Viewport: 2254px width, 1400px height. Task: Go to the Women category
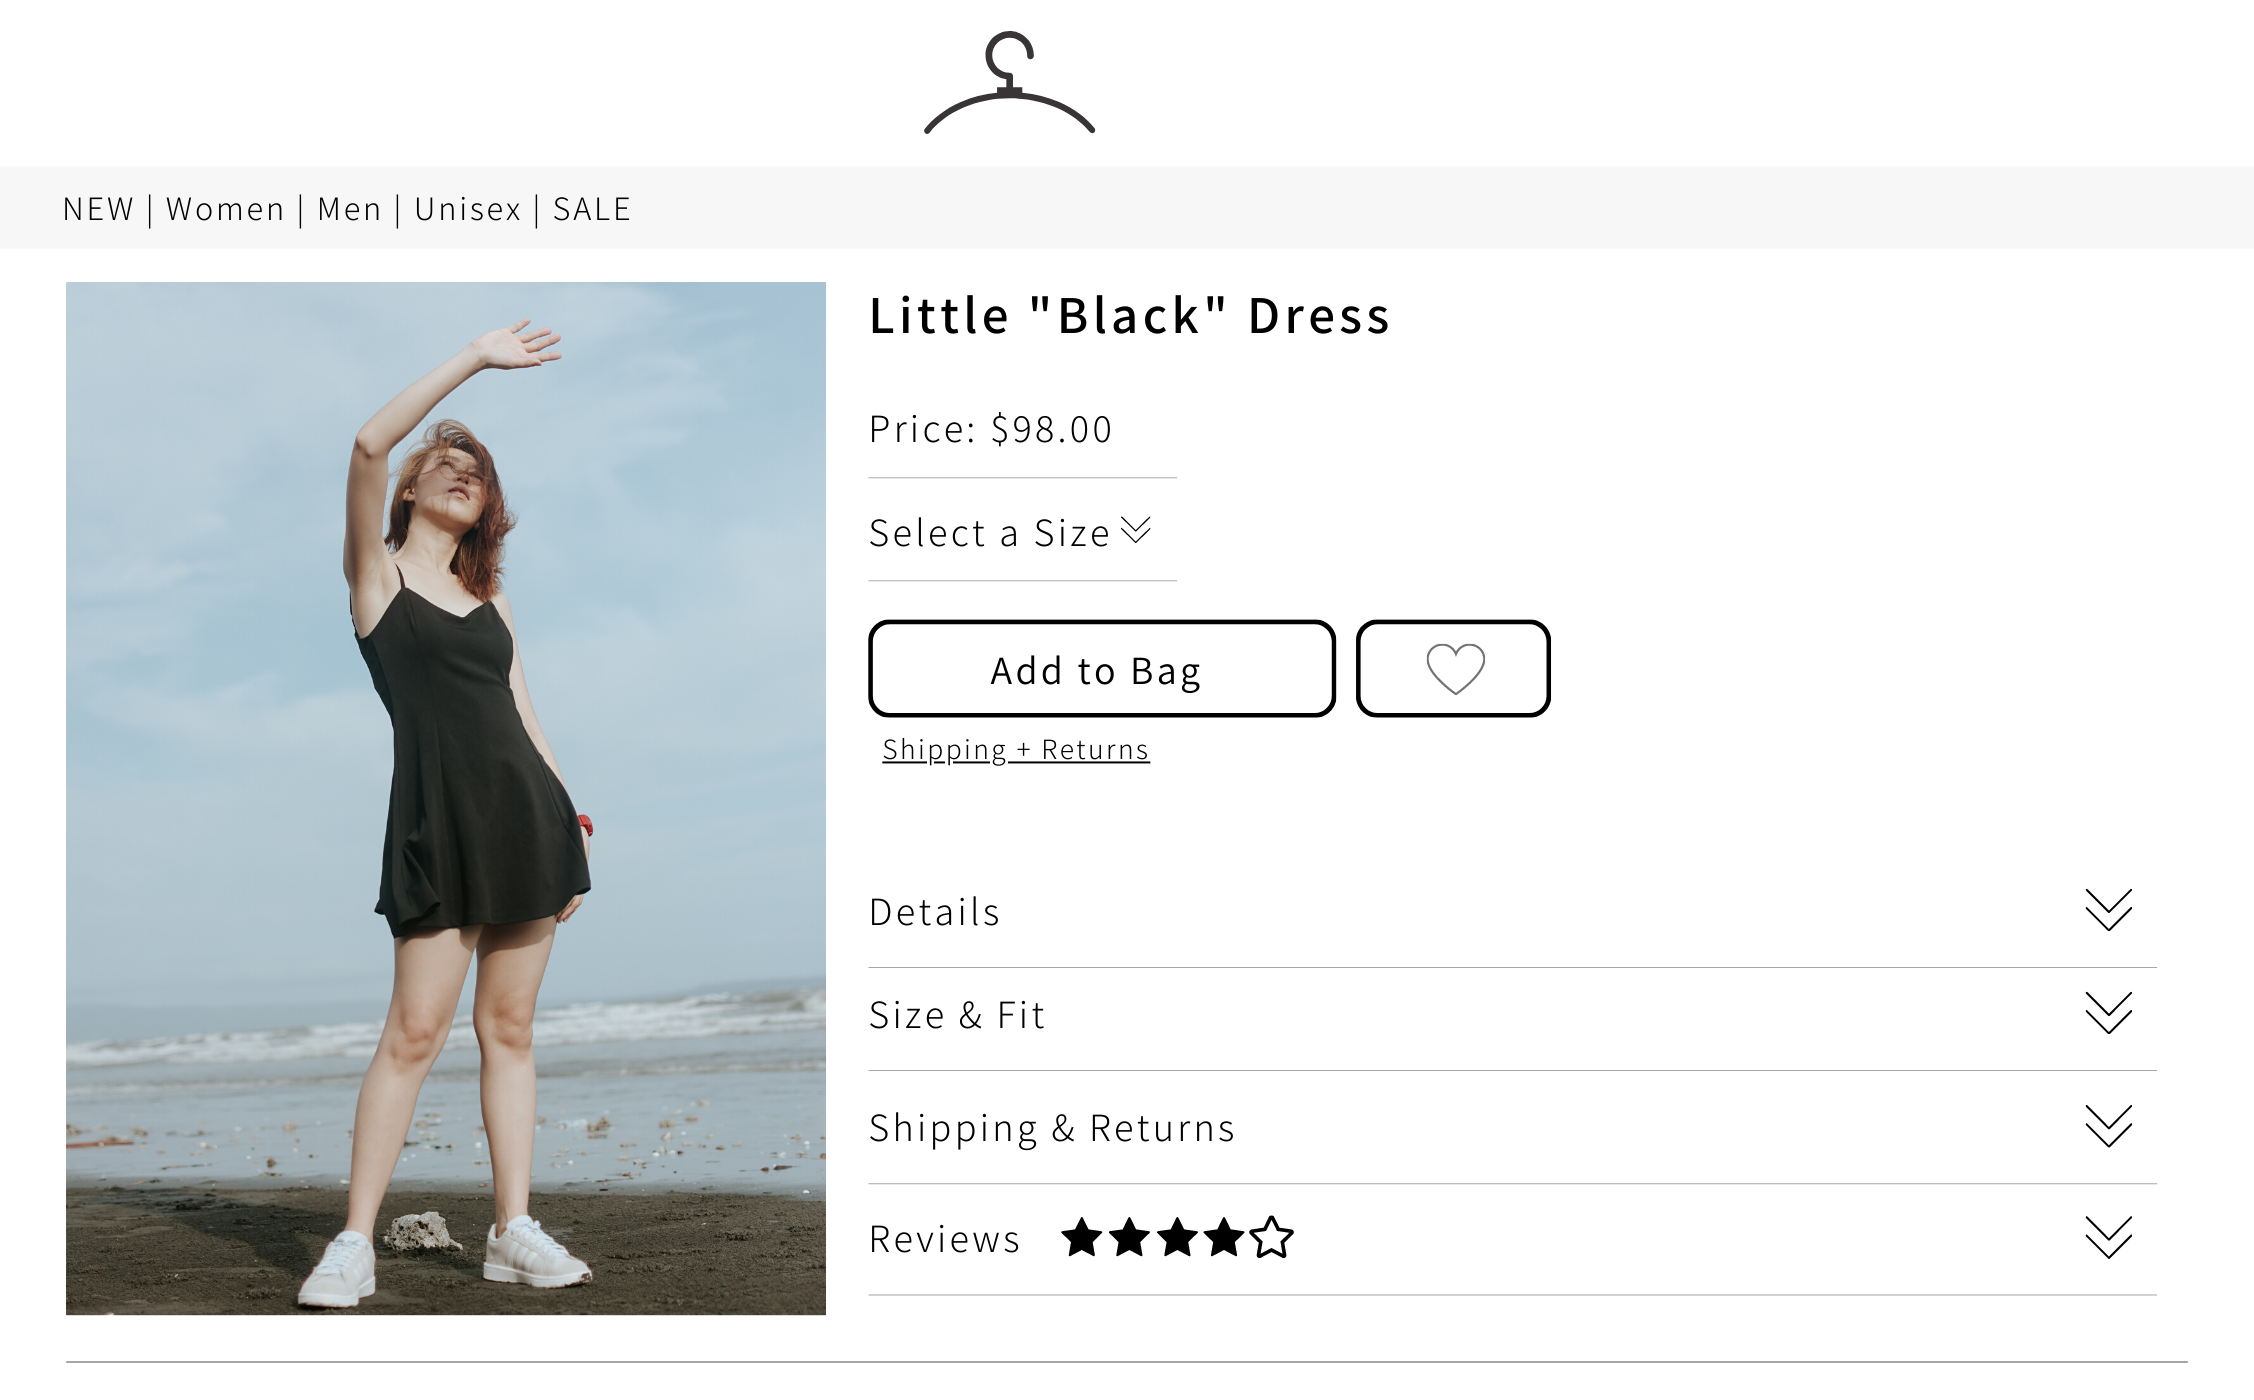point(225,209)
